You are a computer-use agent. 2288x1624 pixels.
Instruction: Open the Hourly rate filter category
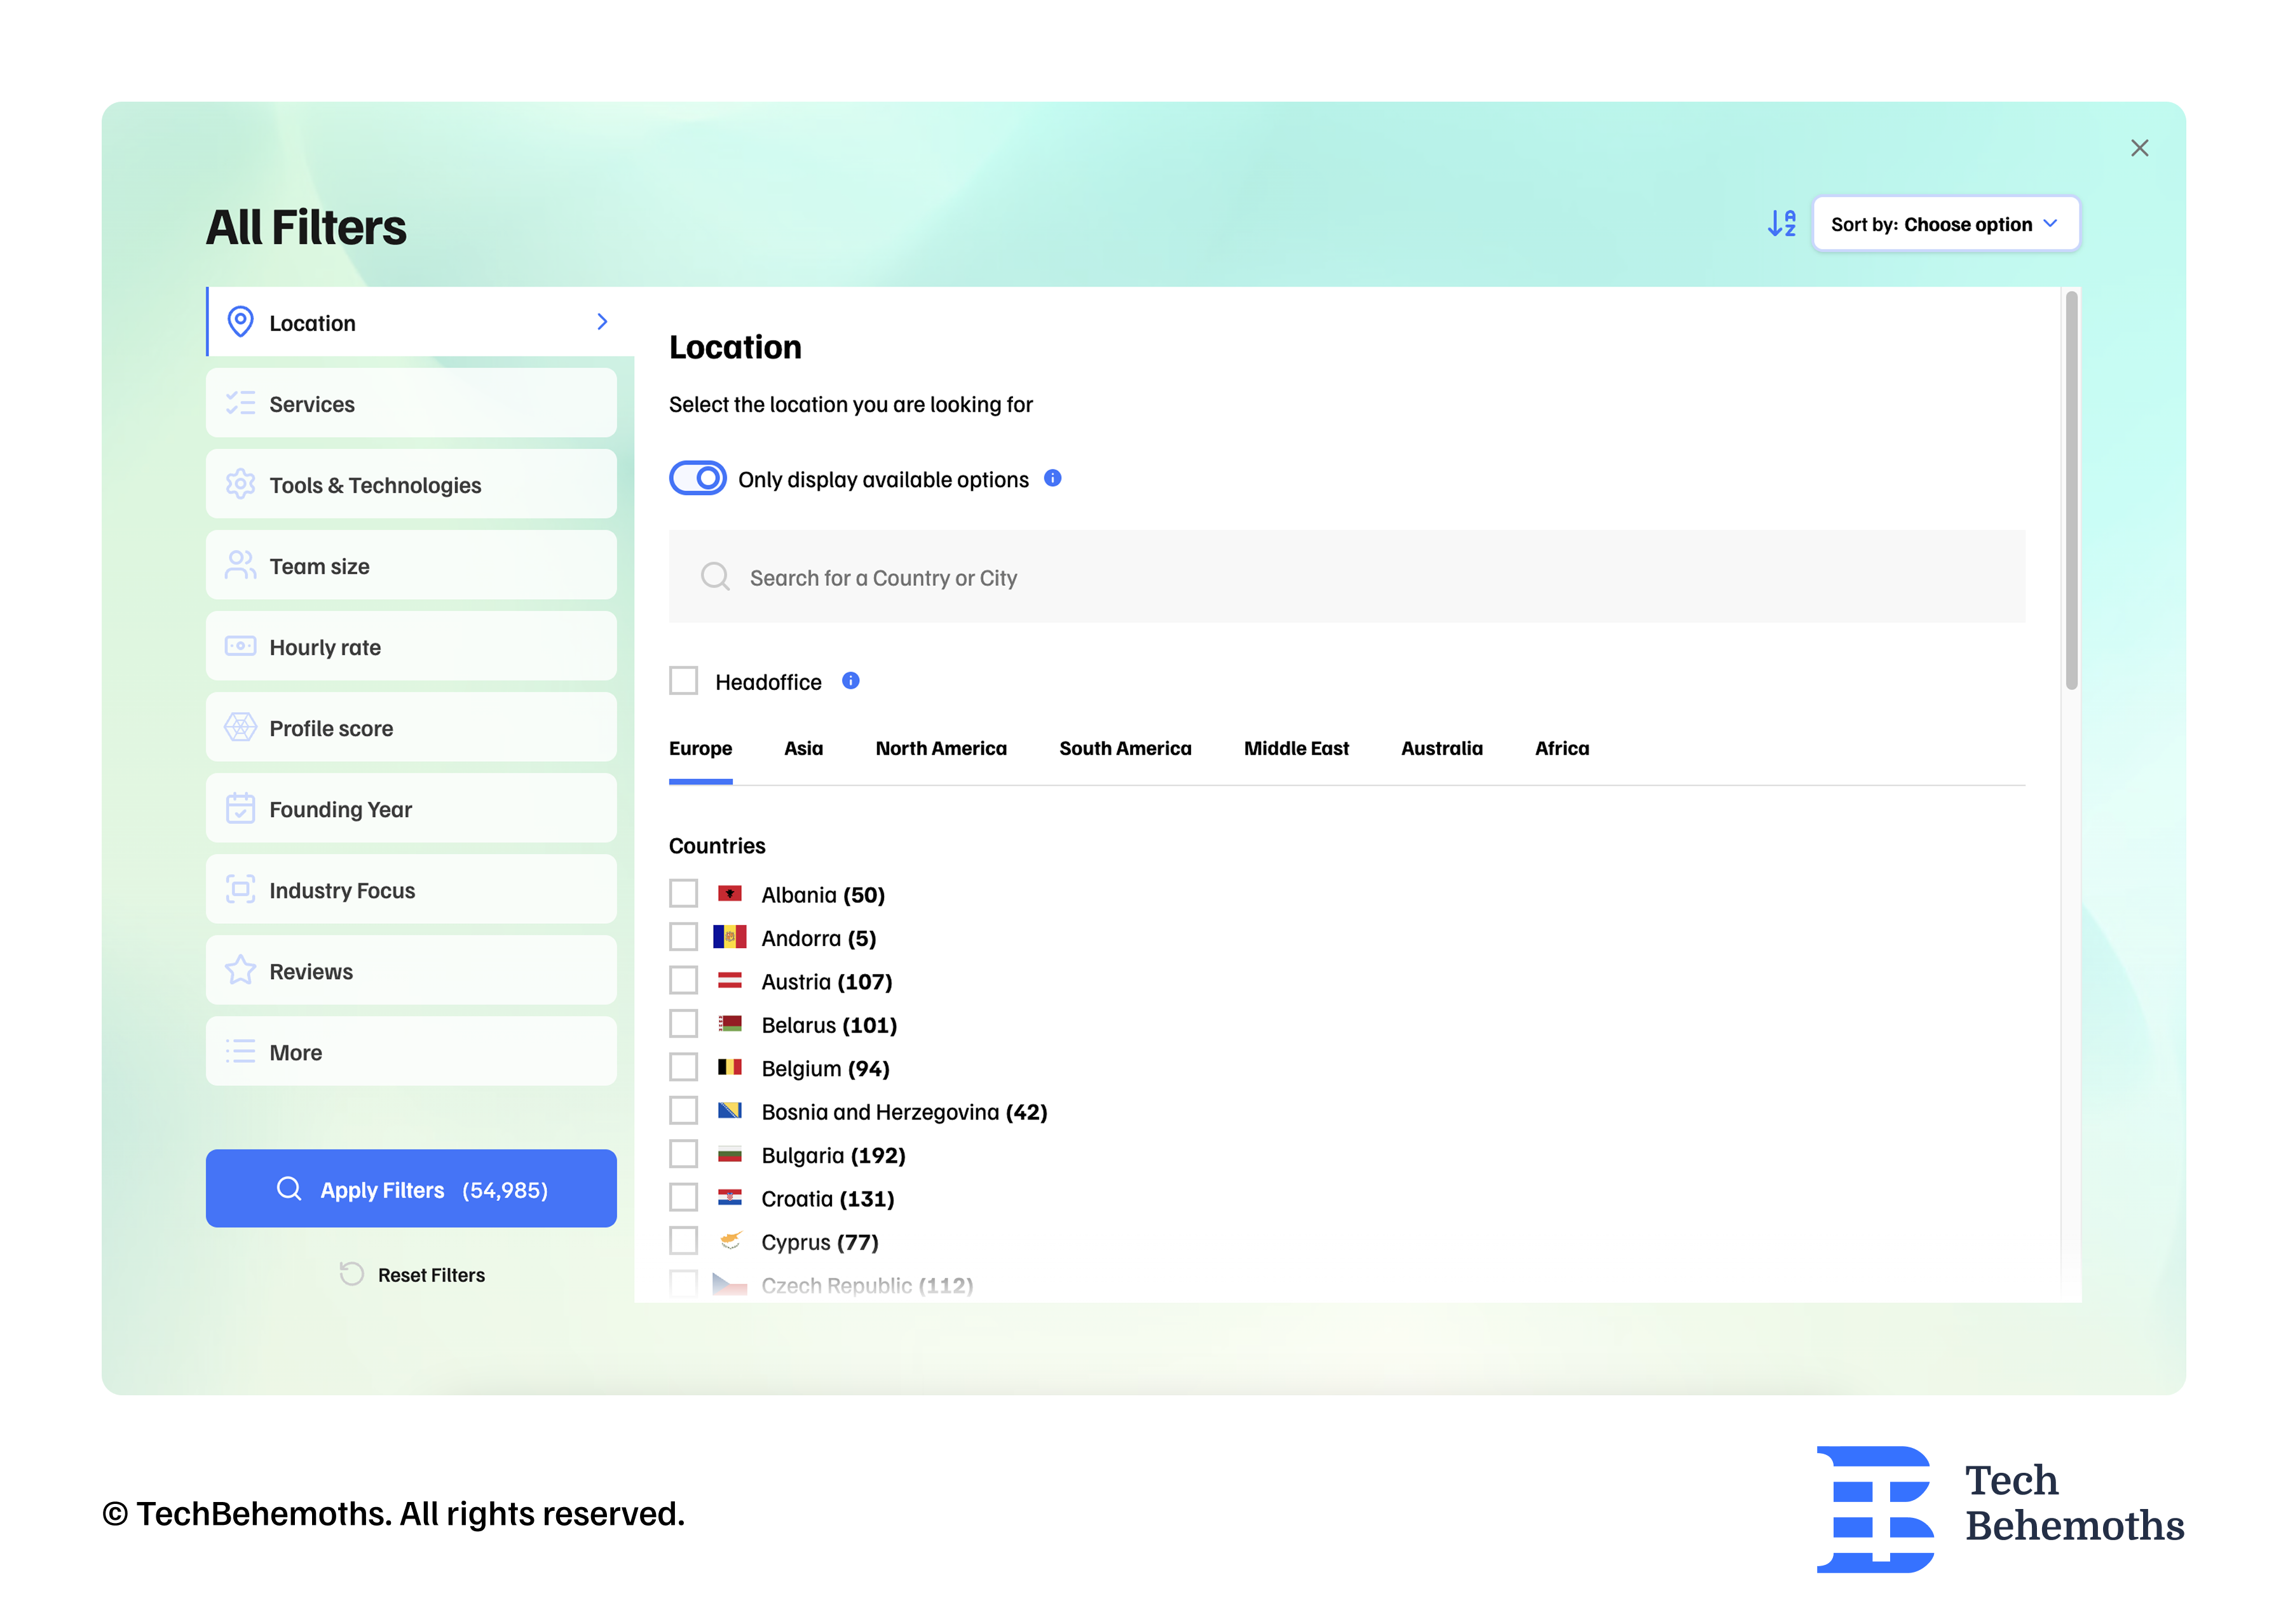point(411,646)
